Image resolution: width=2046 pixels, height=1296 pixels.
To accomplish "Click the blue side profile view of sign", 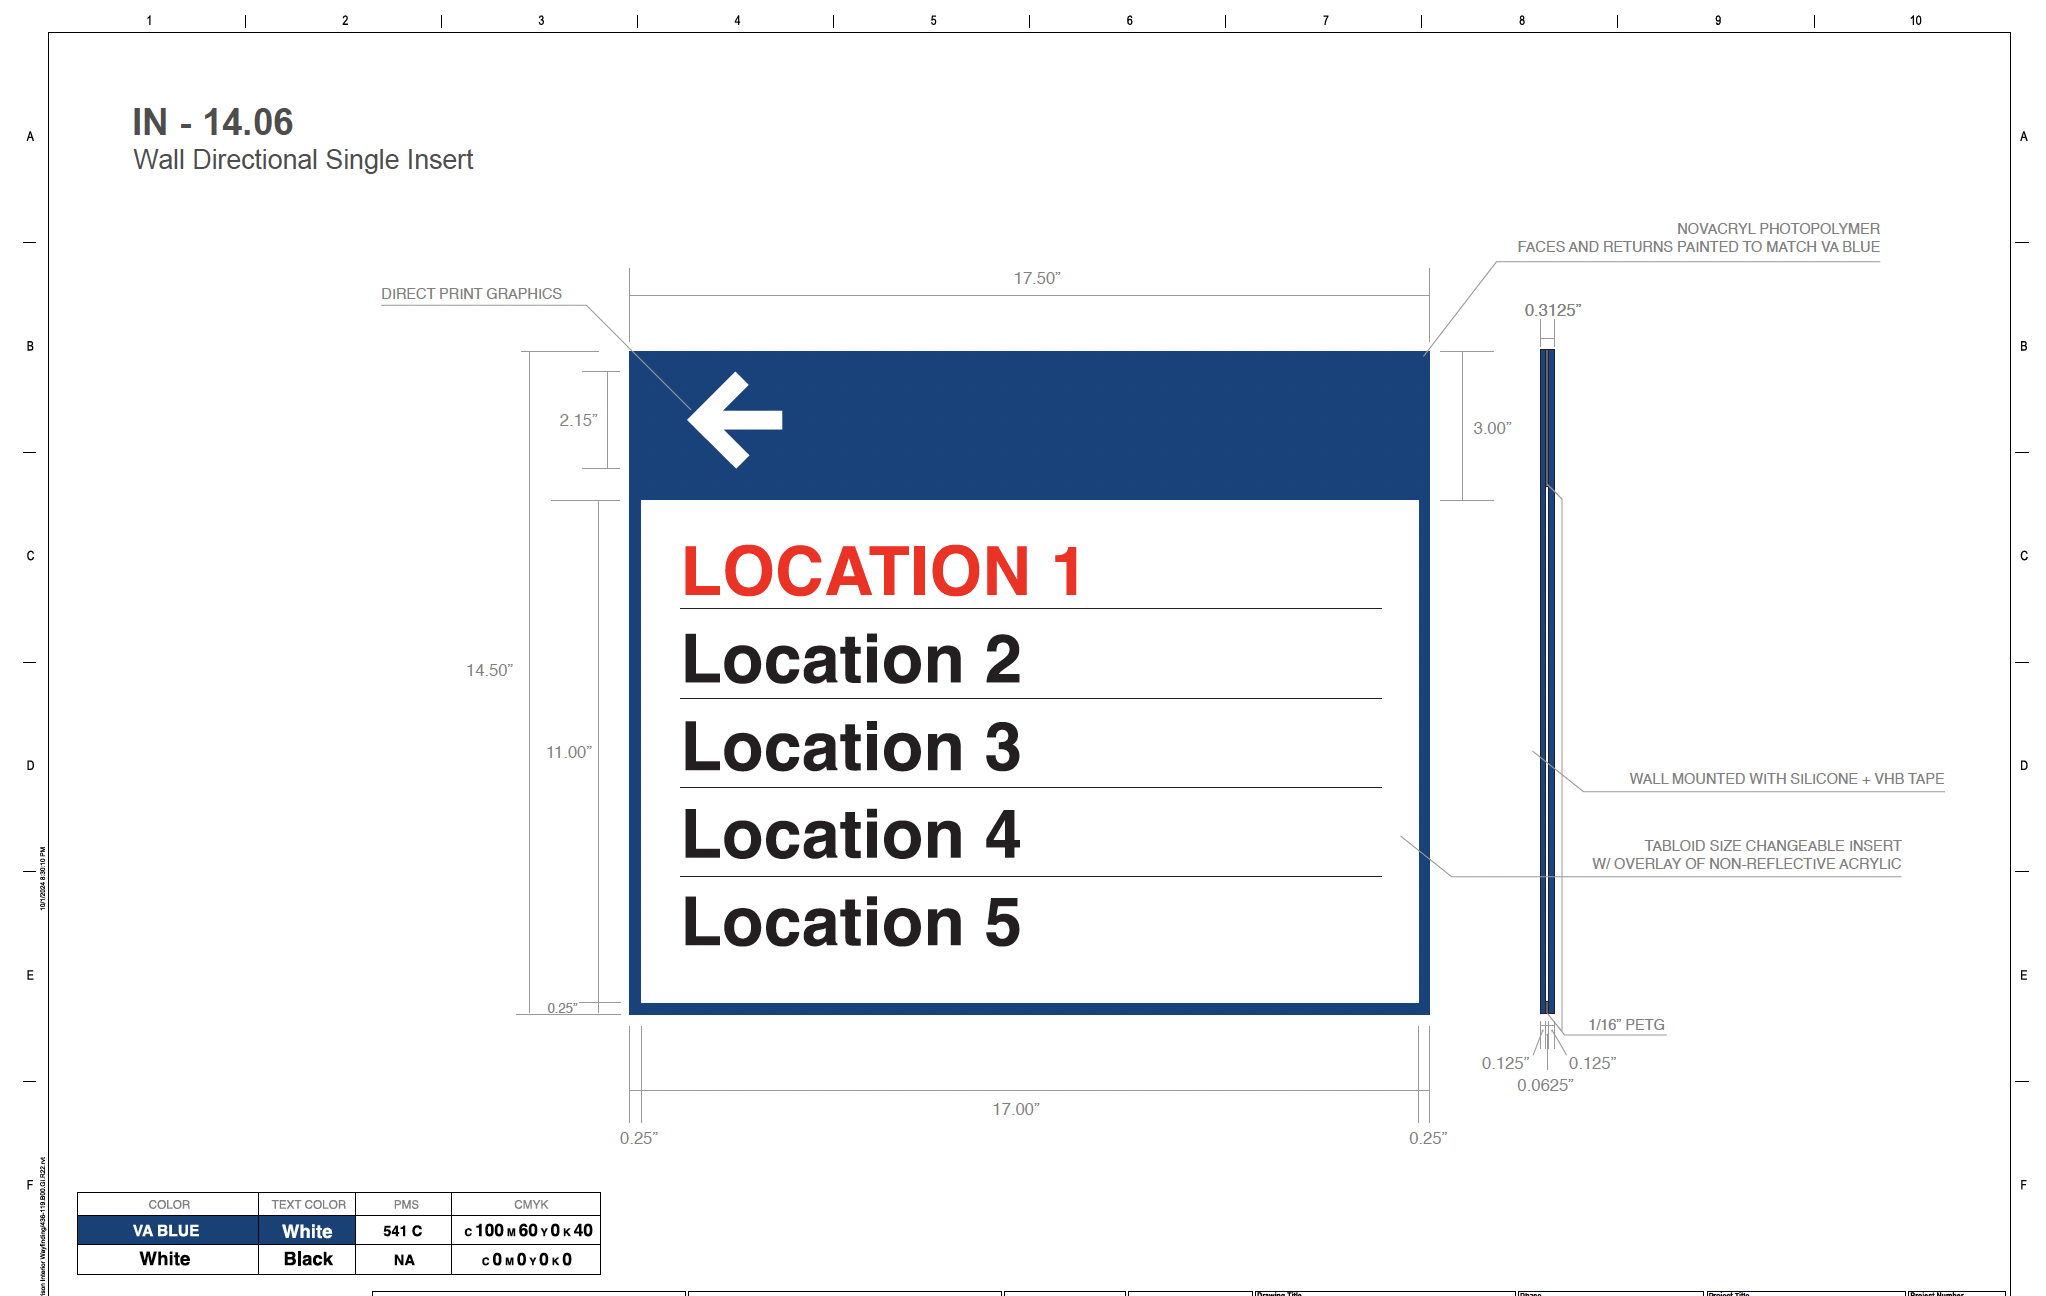I will (1547, 680).
